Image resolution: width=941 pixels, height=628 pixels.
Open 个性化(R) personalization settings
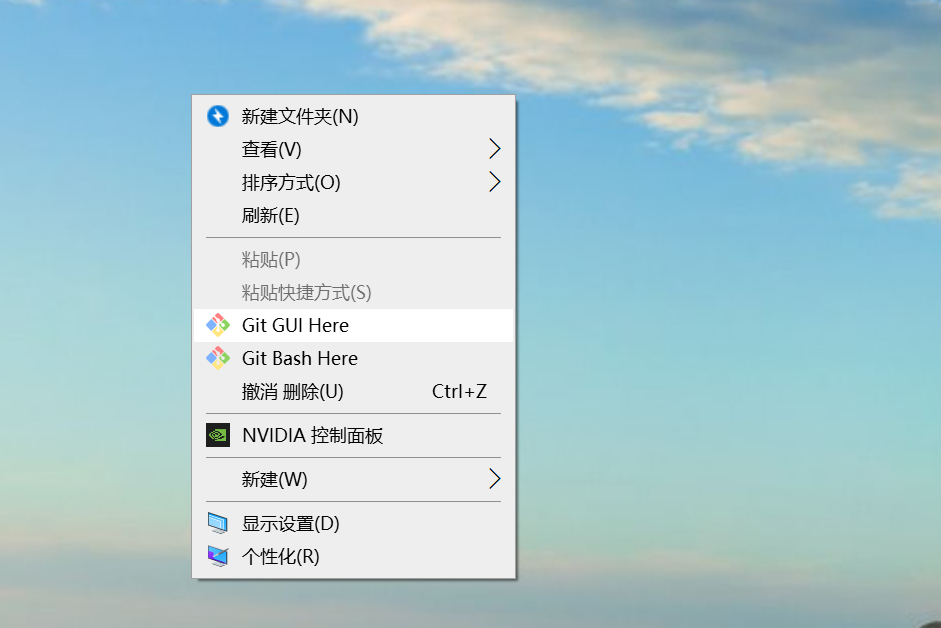click(x=353, y=557)
